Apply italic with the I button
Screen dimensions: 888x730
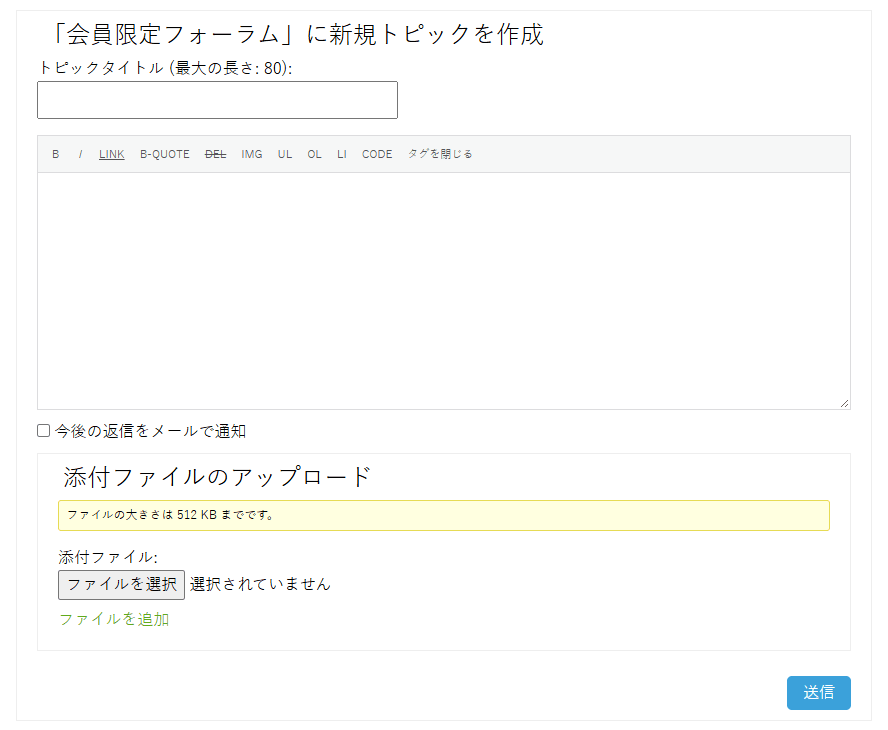click(80, 154)
